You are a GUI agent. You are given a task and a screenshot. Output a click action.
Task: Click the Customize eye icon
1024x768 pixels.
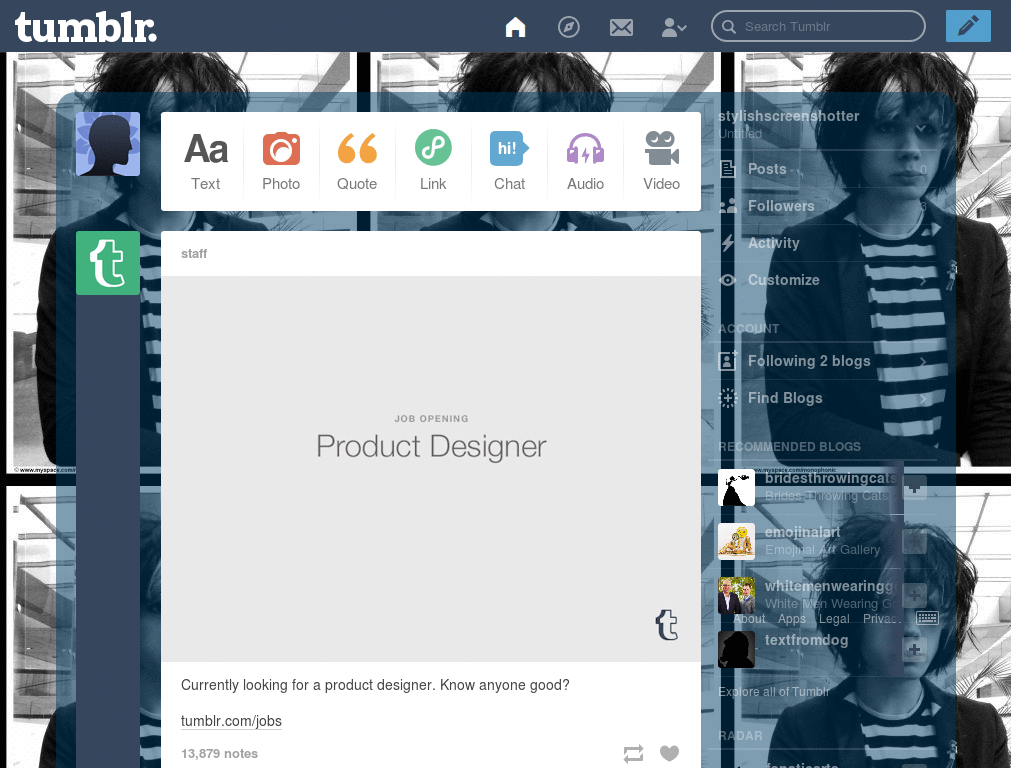click(x=728, y=280)
